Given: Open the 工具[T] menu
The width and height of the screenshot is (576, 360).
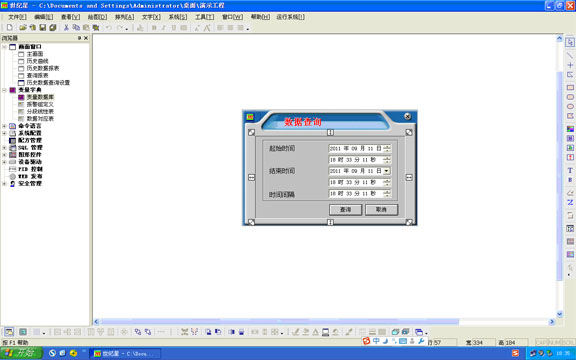Looking at the screenshot, I should [204, 17].
